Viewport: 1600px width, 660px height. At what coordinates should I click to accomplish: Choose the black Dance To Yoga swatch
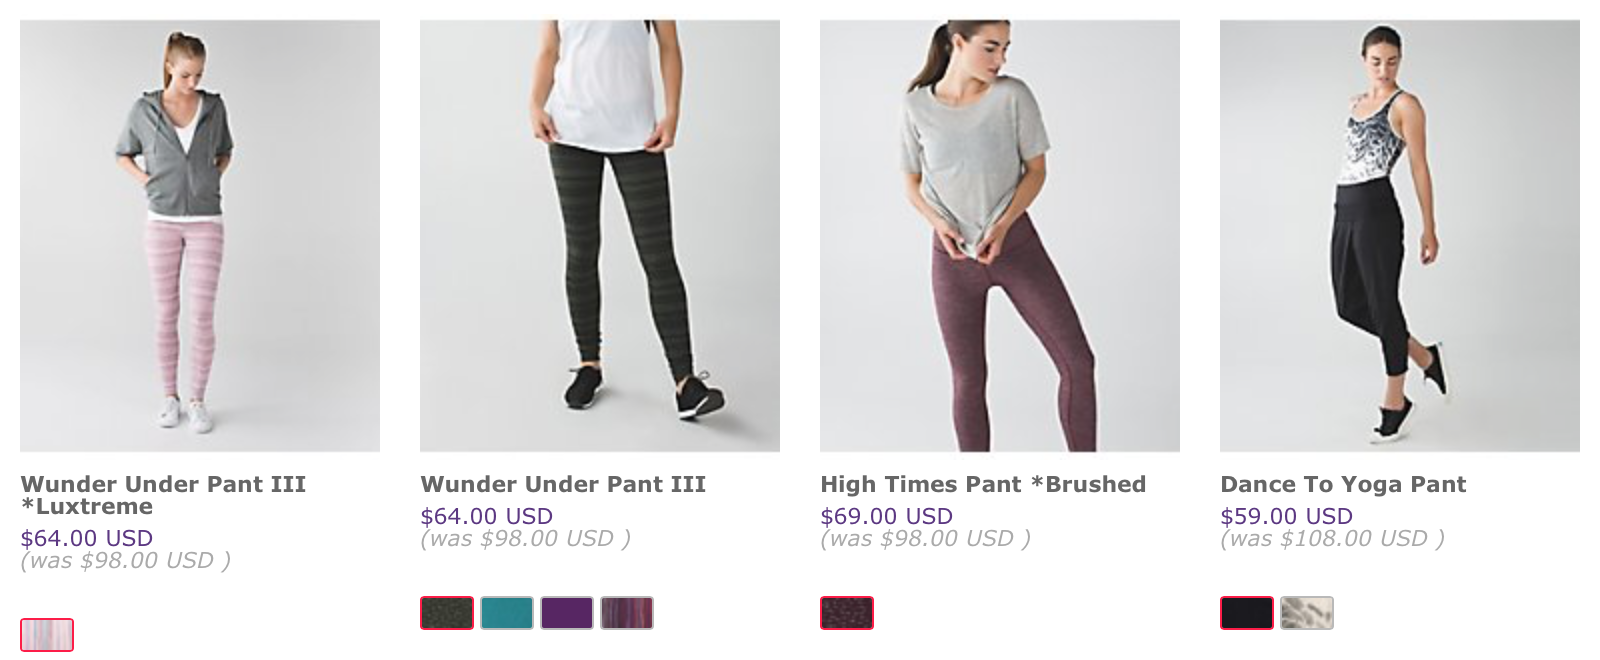(1247, 613)
